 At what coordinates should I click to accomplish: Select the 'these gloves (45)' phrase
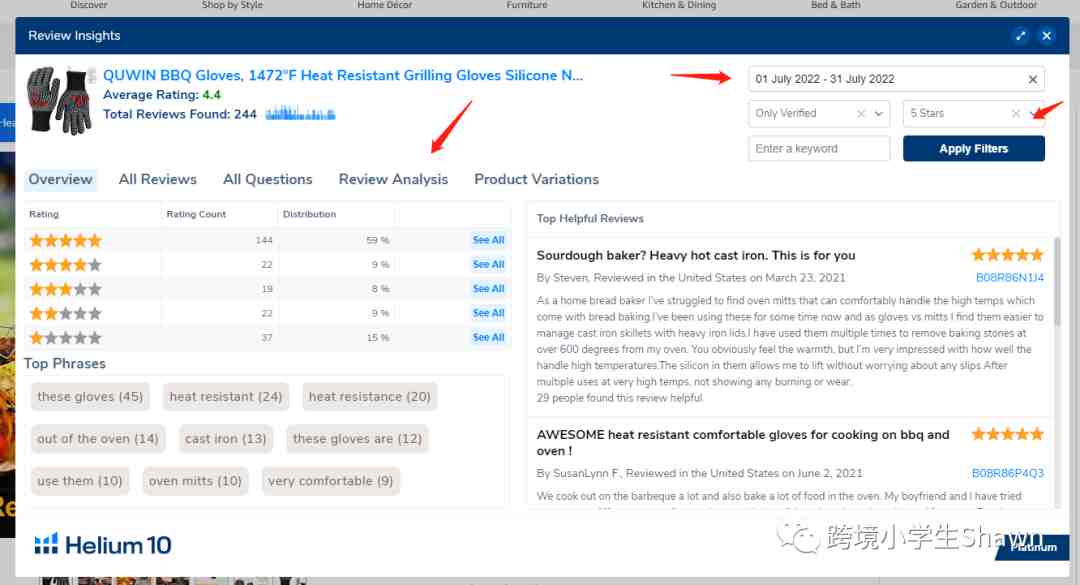point(90,397)
